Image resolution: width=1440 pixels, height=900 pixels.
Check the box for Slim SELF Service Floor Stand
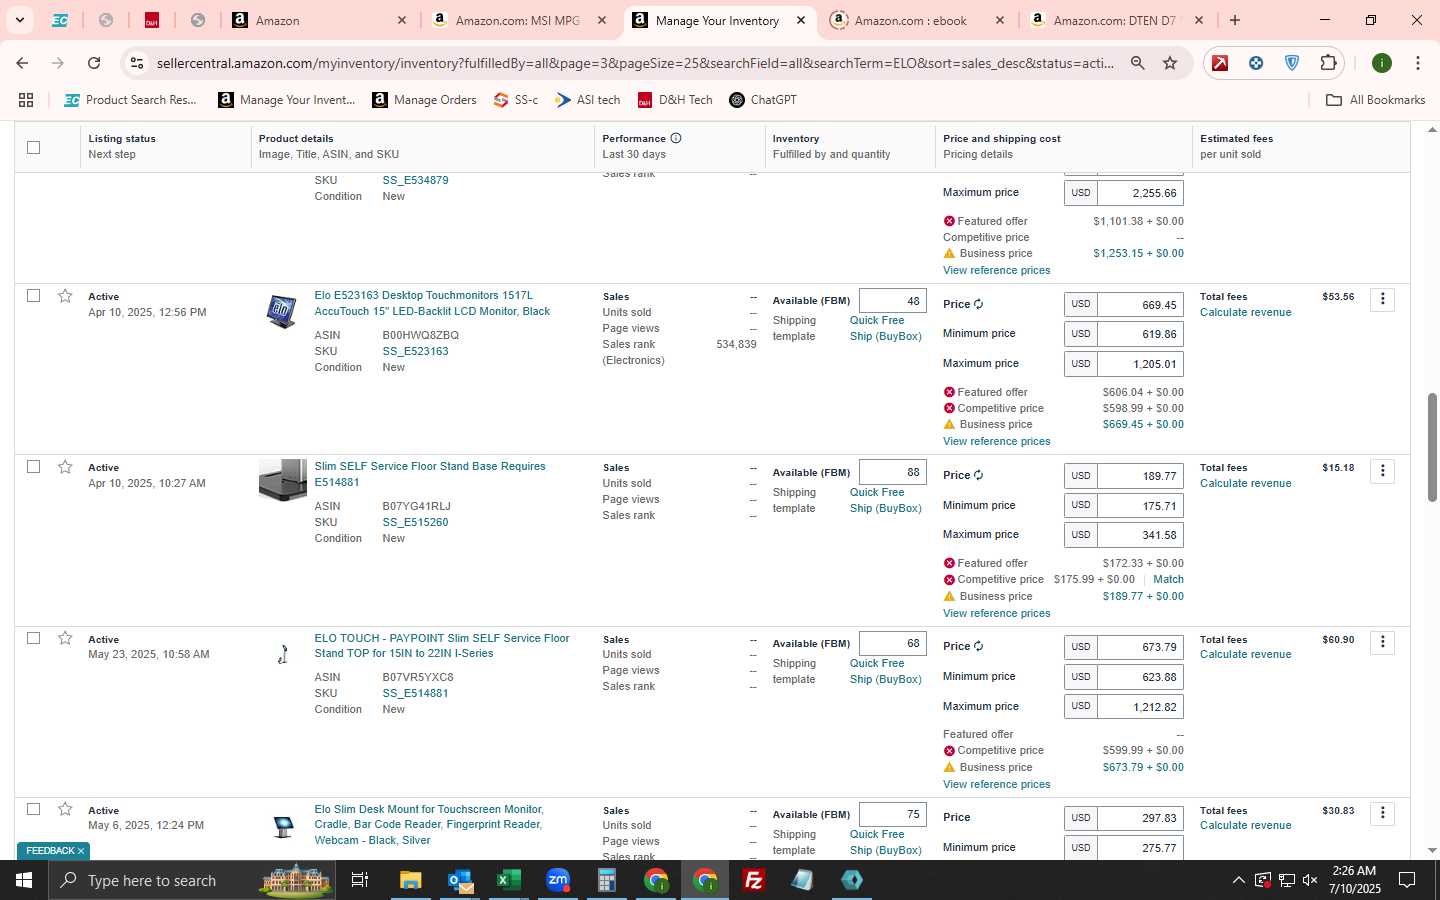pos(33,467)
